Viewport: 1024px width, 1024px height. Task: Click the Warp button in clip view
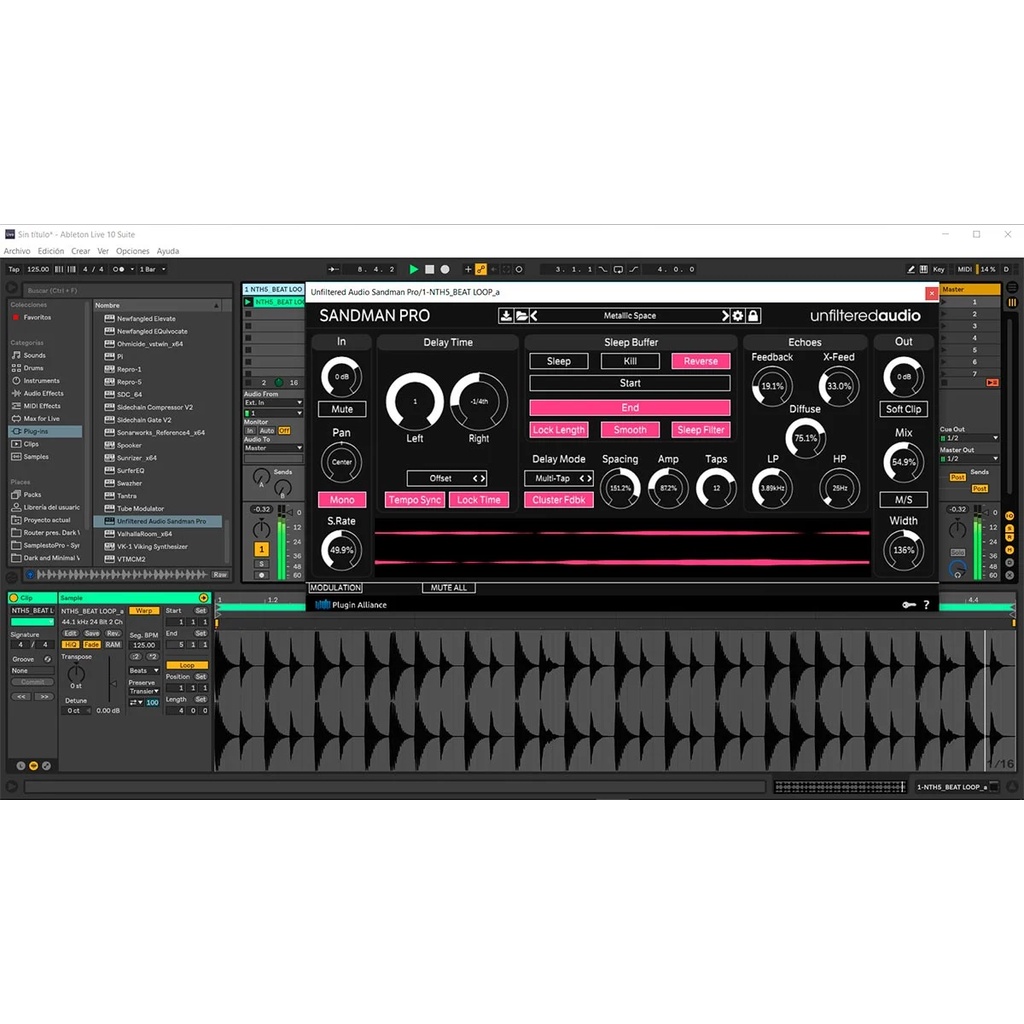pos(144,611)
